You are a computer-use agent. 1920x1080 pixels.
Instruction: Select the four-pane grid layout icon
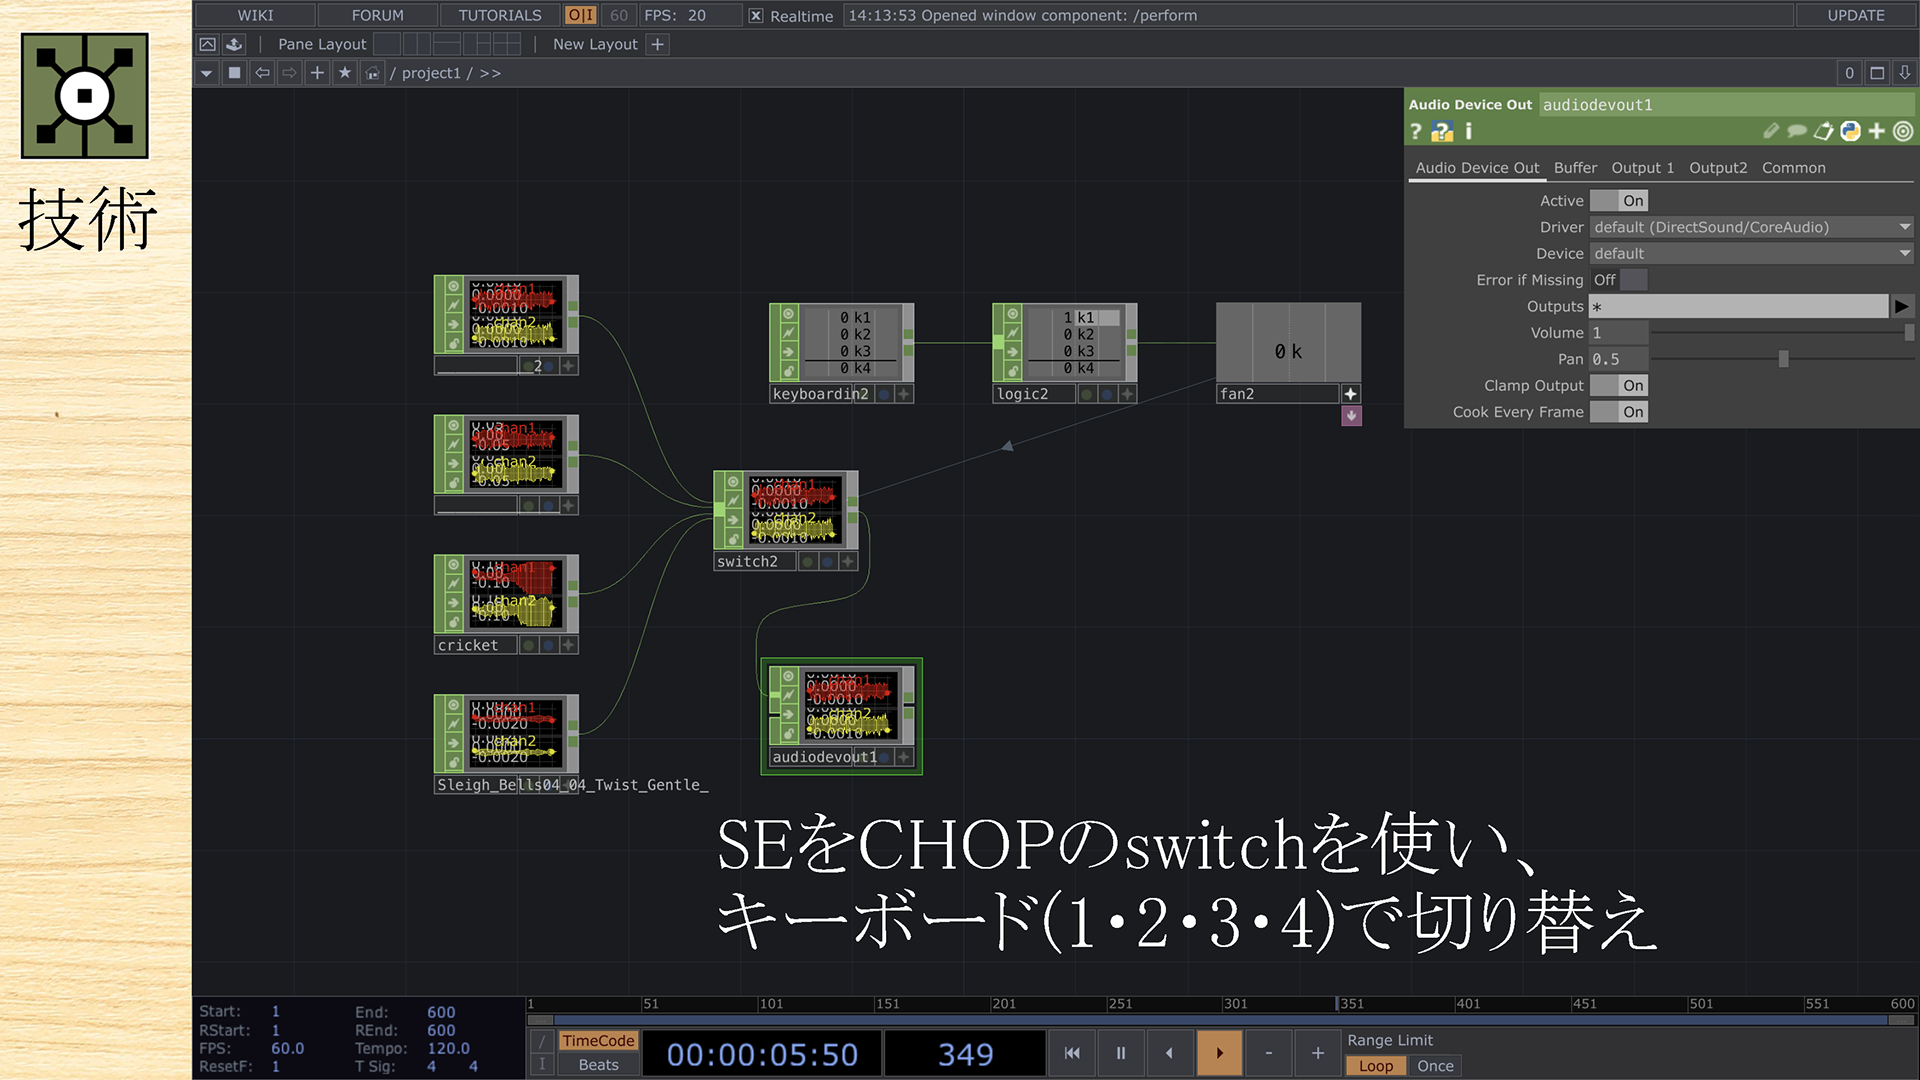click(507, 44)
